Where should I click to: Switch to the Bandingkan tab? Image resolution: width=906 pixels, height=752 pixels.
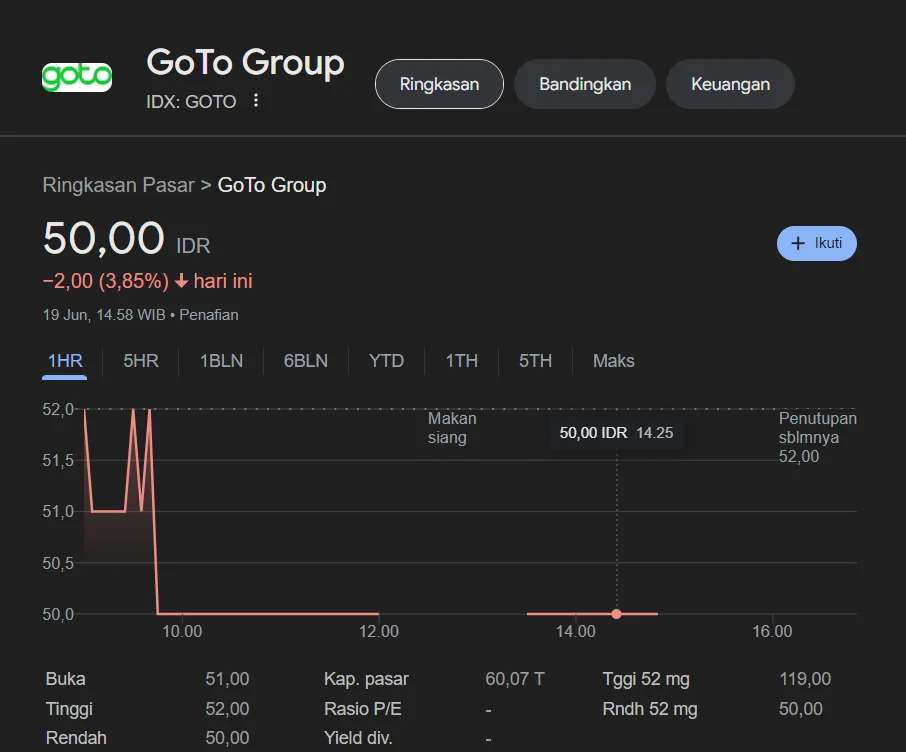[585, 84]
